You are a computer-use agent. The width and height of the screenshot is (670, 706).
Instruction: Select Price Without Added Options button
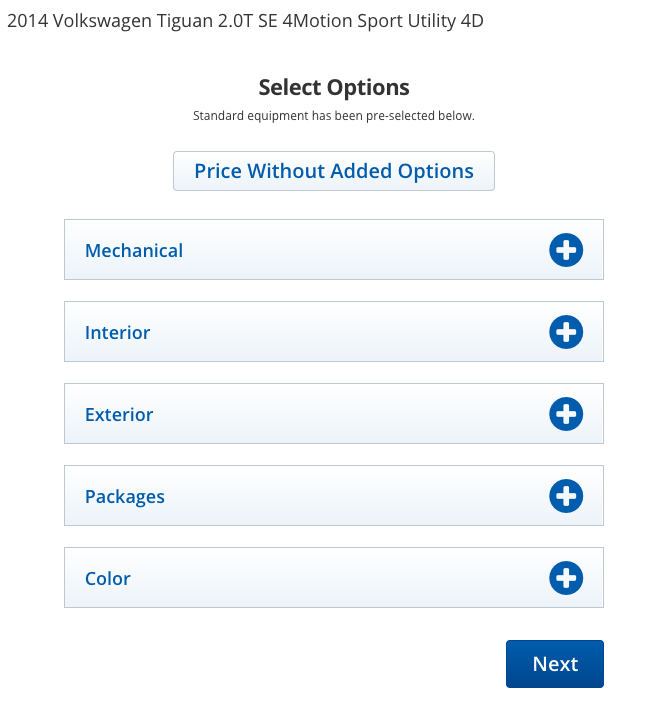tap(334, 171)
